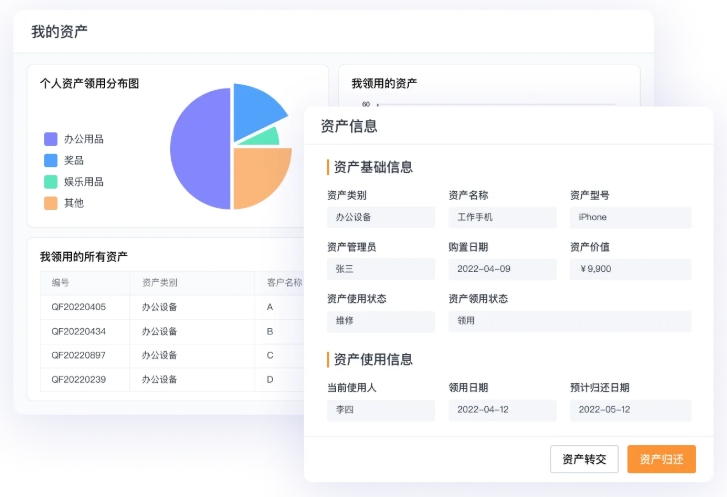
Task: Click the 资产类别 field showing 办公设备
Action: 380,217
